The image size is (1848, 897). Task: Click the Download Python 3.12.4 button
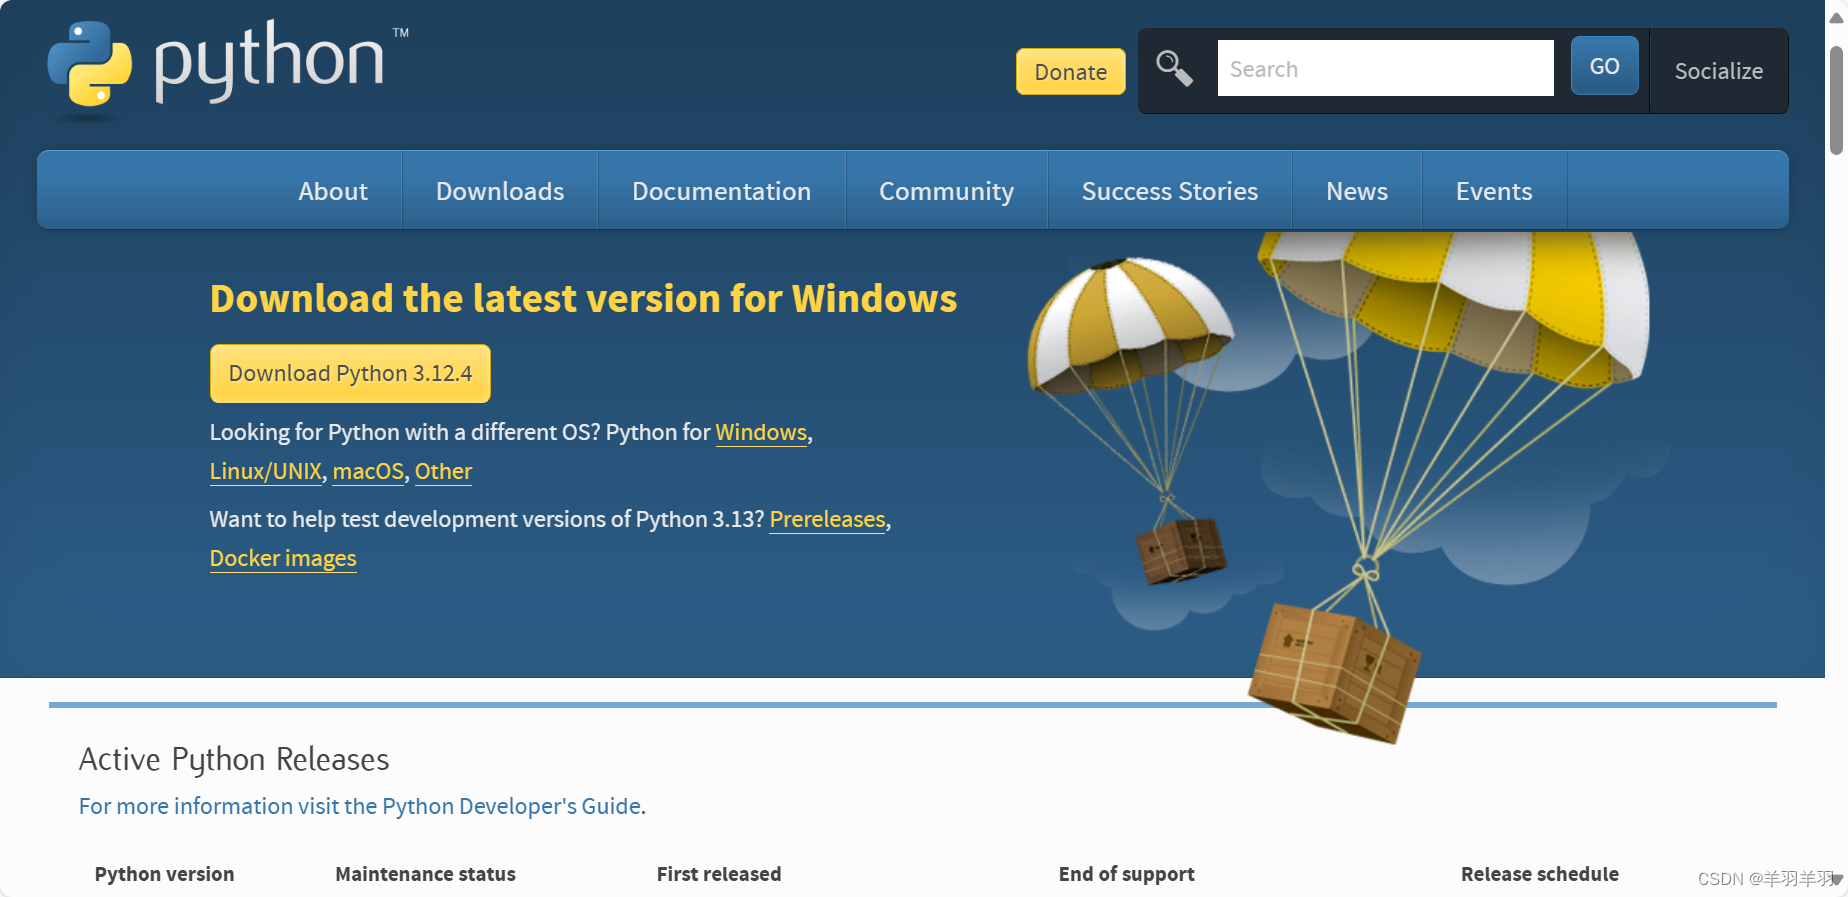pyautogui.click(x=350, y=373)
